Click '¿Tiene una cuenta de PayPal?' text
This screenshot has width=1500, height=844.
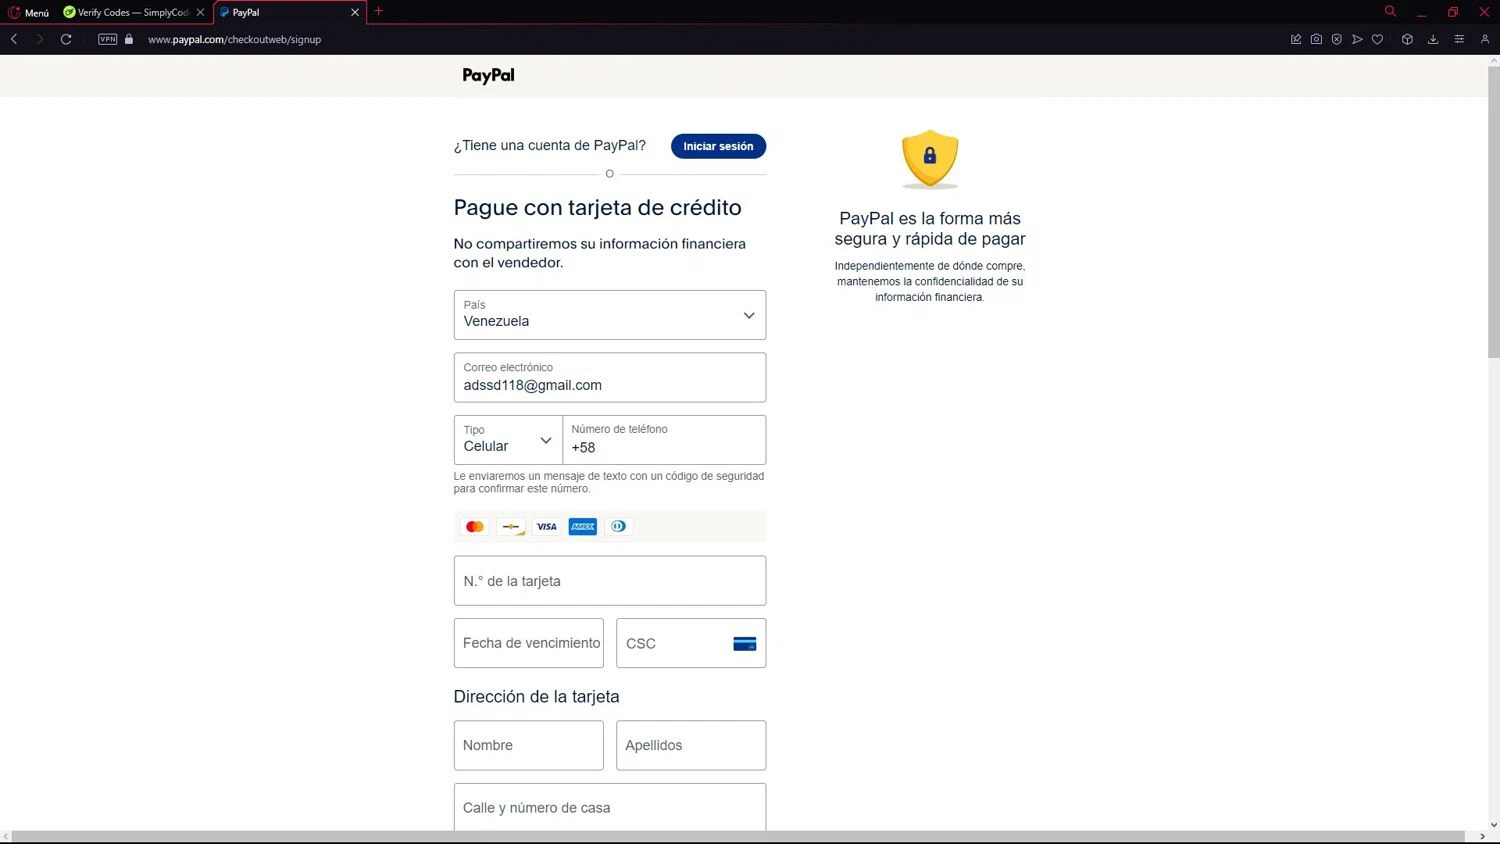tap(550, 146)
